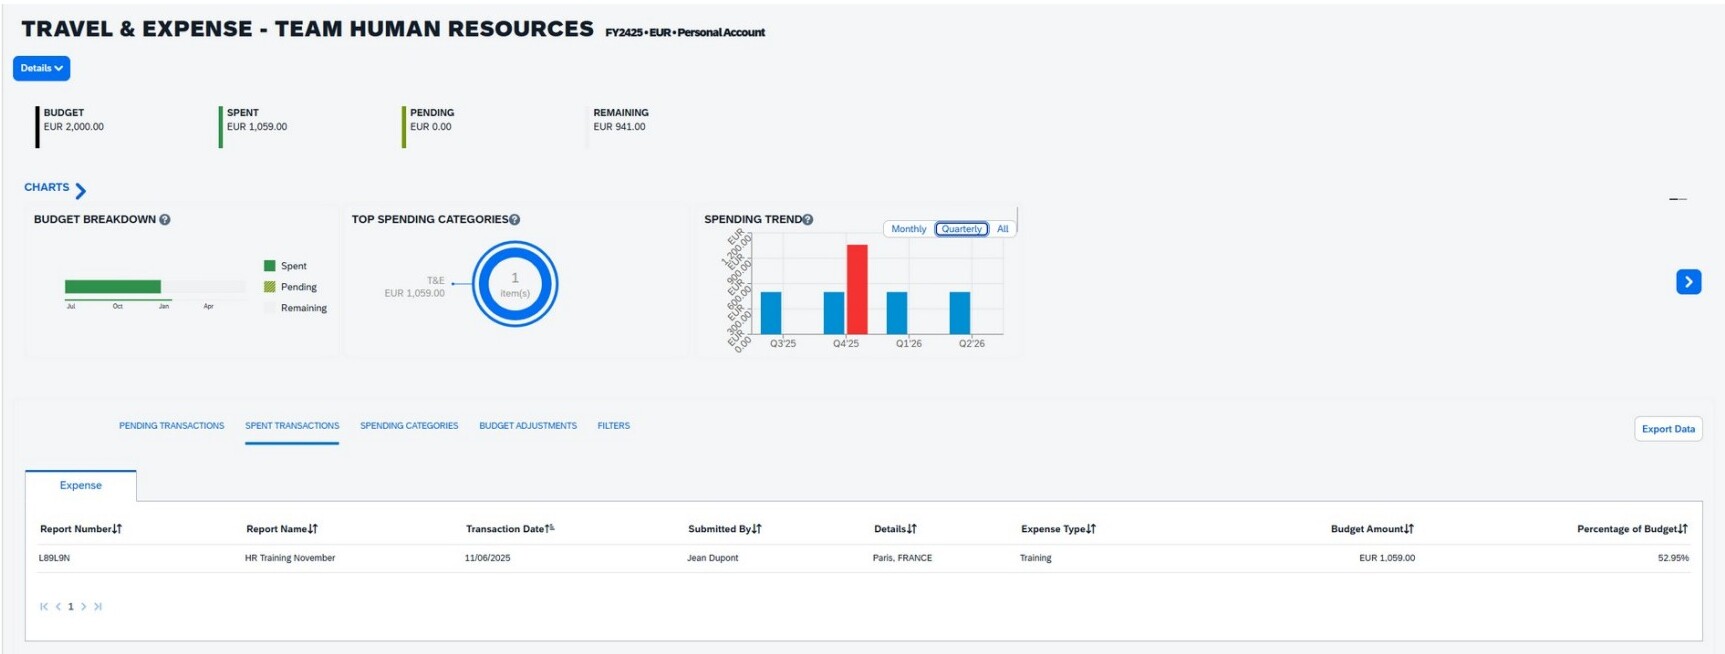Sort by Expense Type column
The image size is (1725, 654).
[1058, 529]
